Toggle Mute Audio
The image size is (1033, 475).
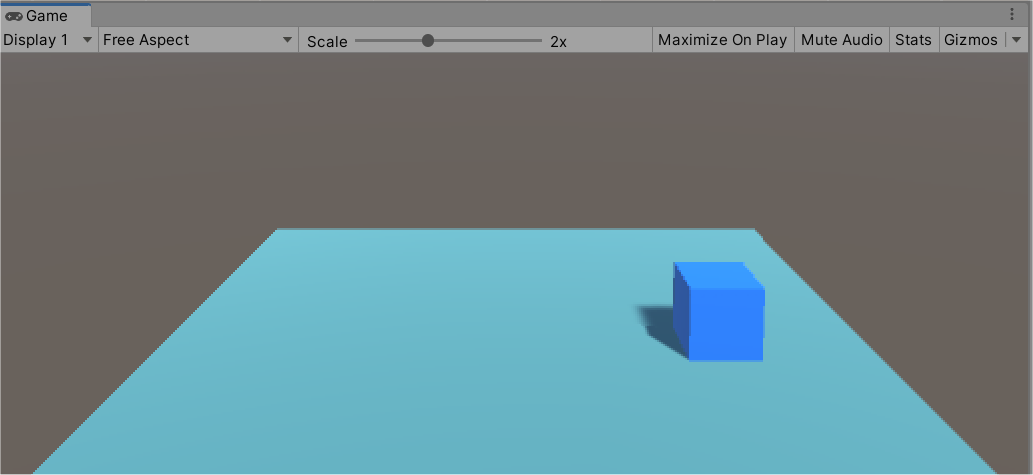pyautogui.click(x=841, y=40)
